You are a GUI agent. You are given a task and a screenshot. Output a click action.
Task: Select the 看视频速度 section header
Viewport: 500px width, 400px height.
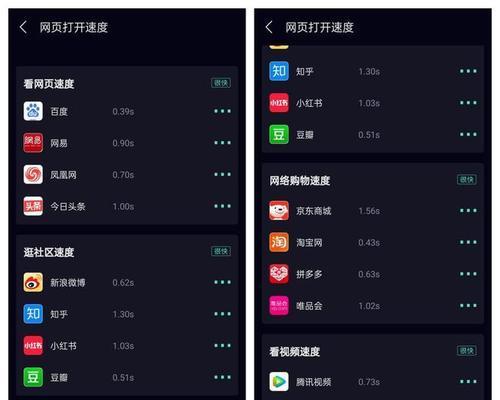[295, 352]
